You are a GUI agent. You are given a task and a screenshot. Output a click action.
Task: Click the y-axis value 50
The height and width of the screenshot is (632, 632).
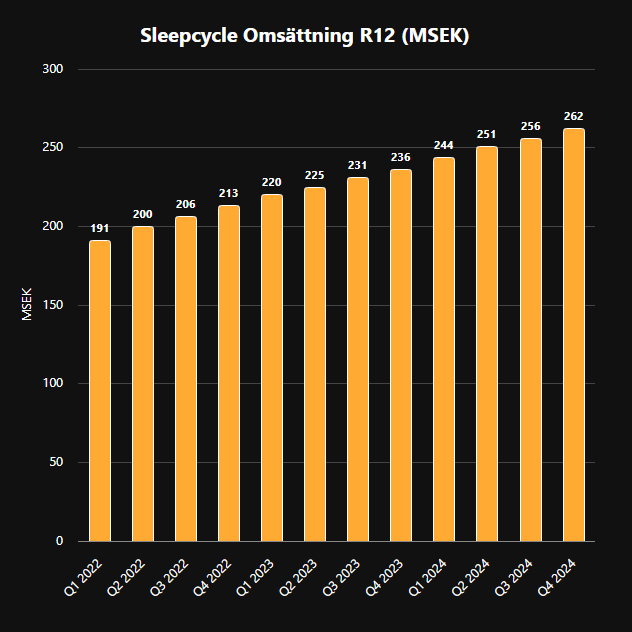(56, 462)
